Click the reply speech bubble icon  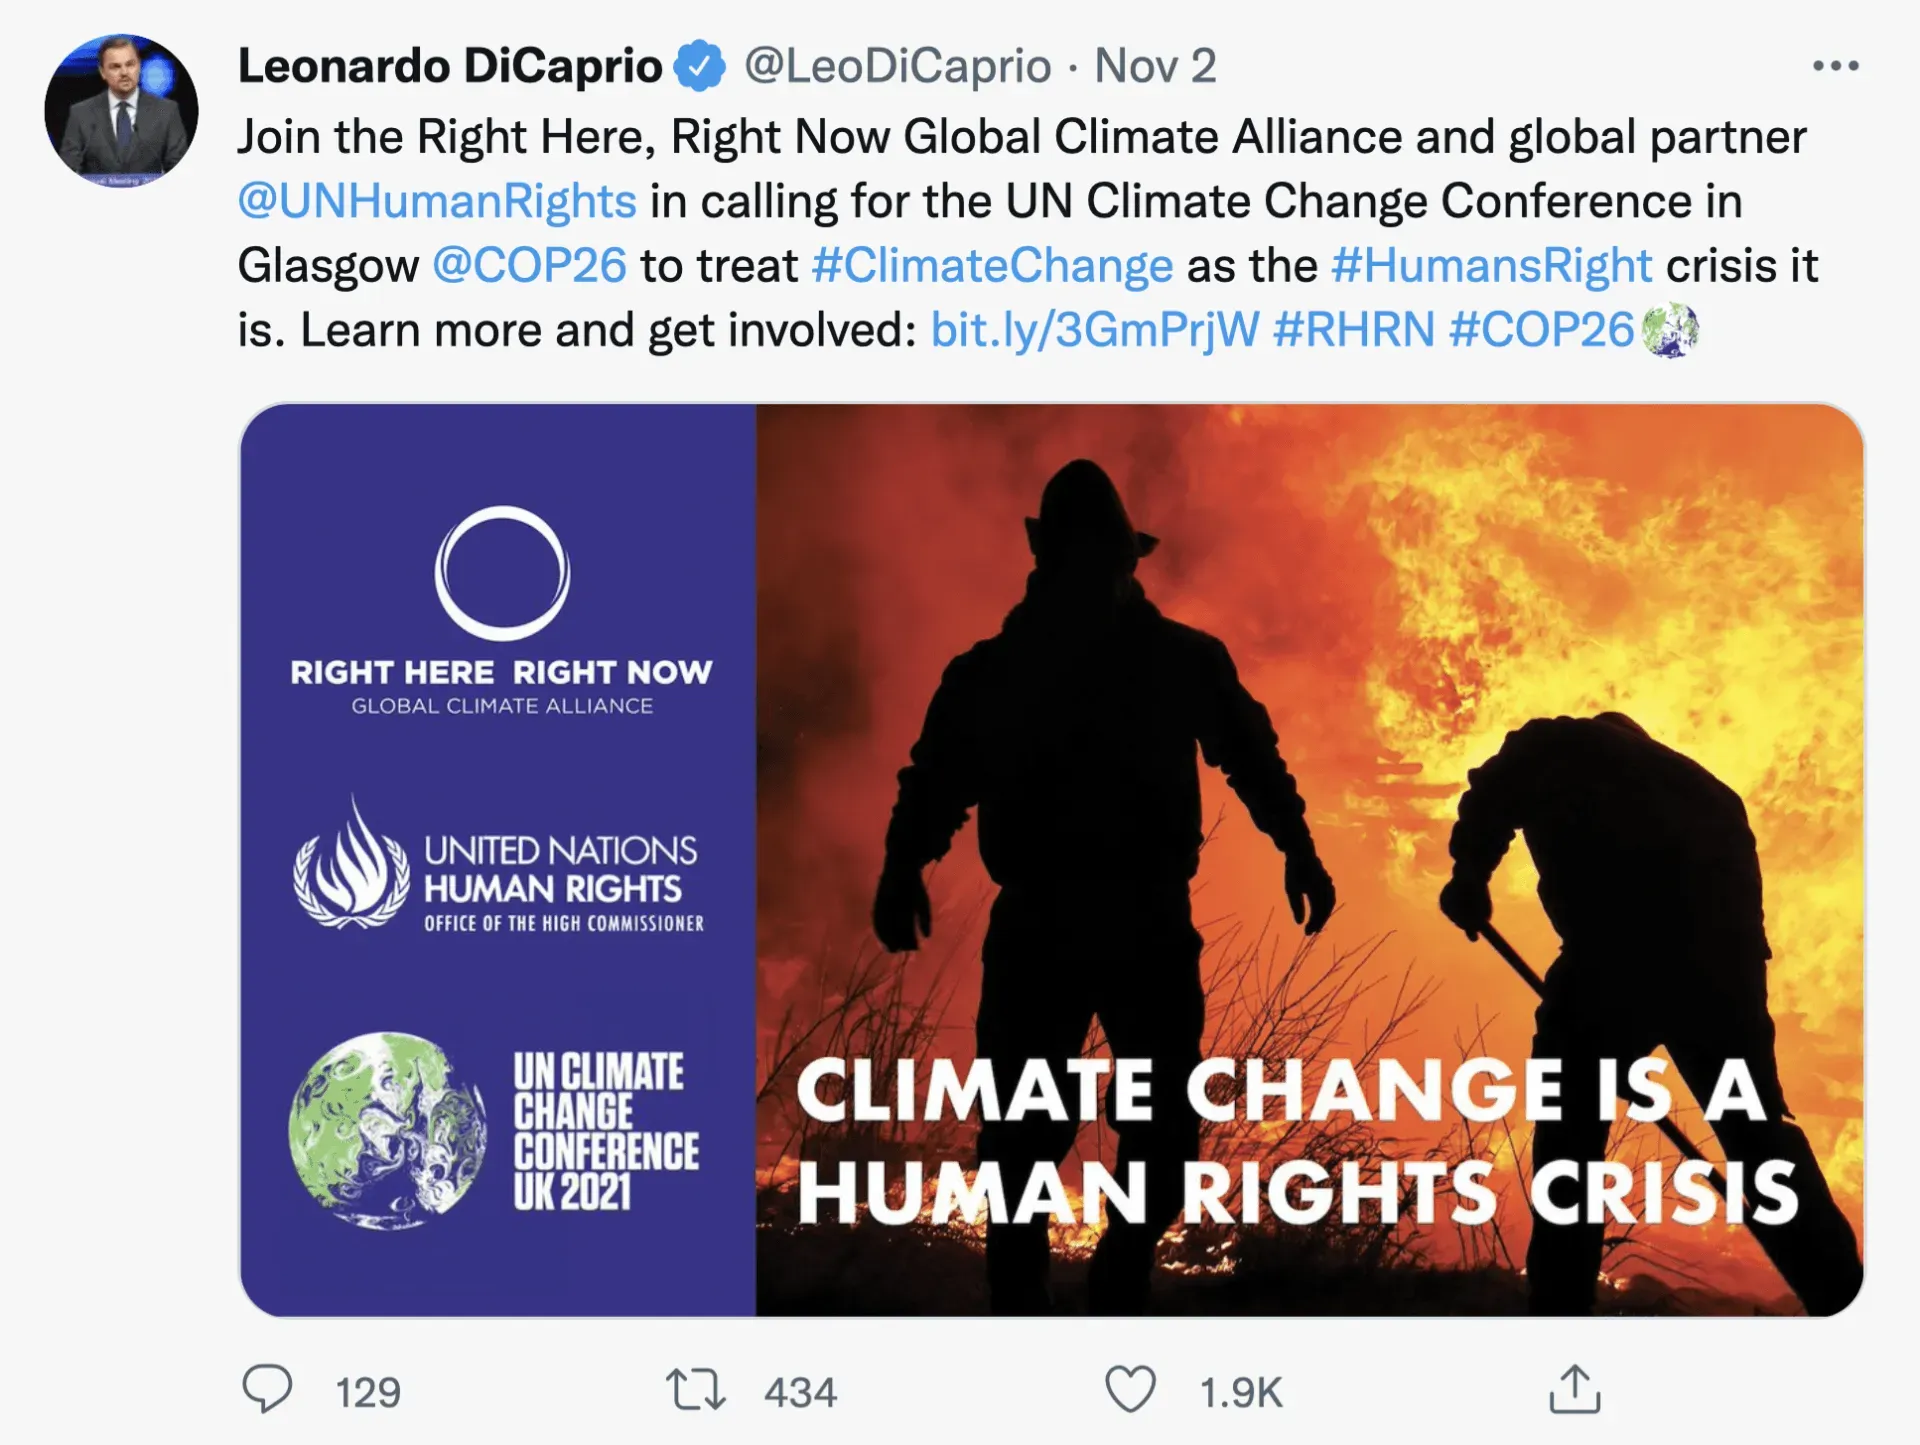(267, 1389)
